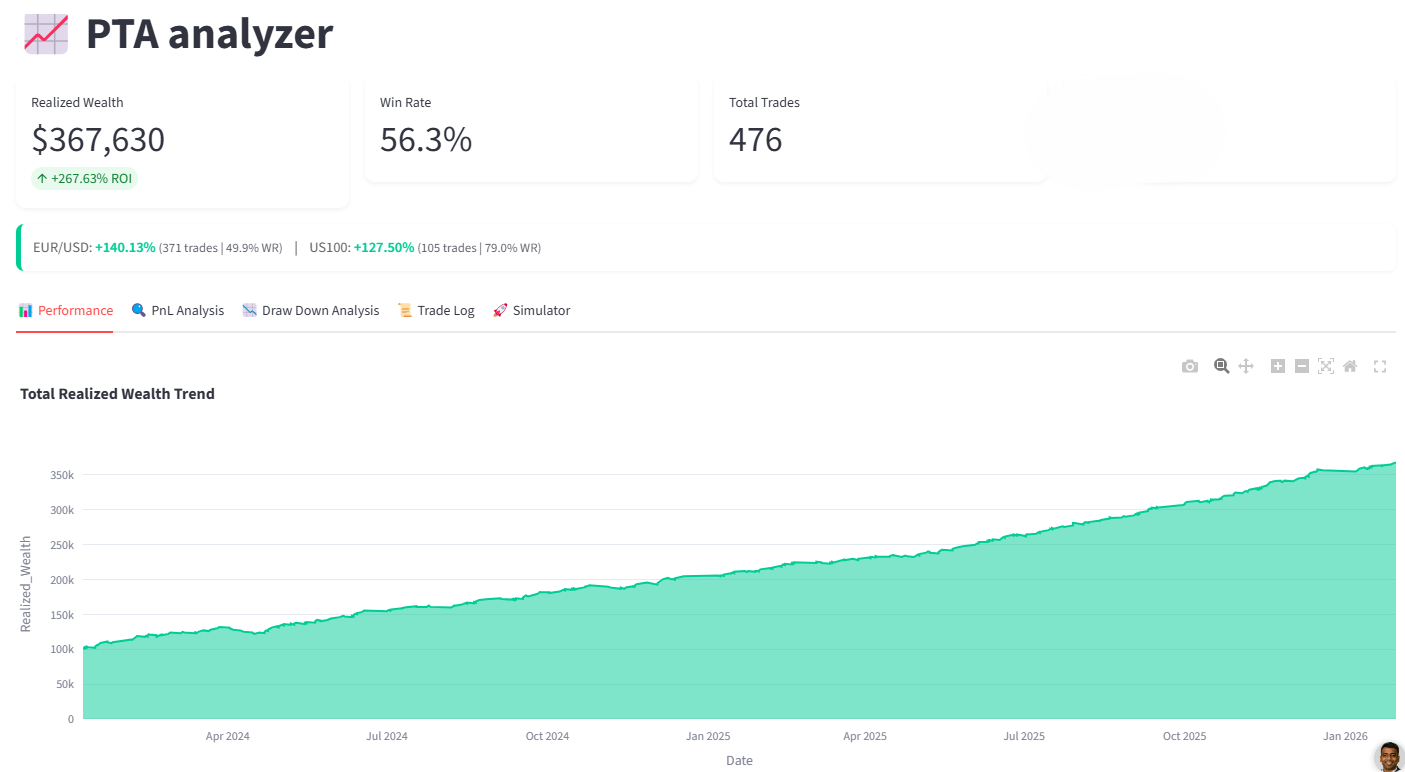1405x772 pixels.
Task: Go to Draw Down Analysis tab
Action: coord(311,311)
